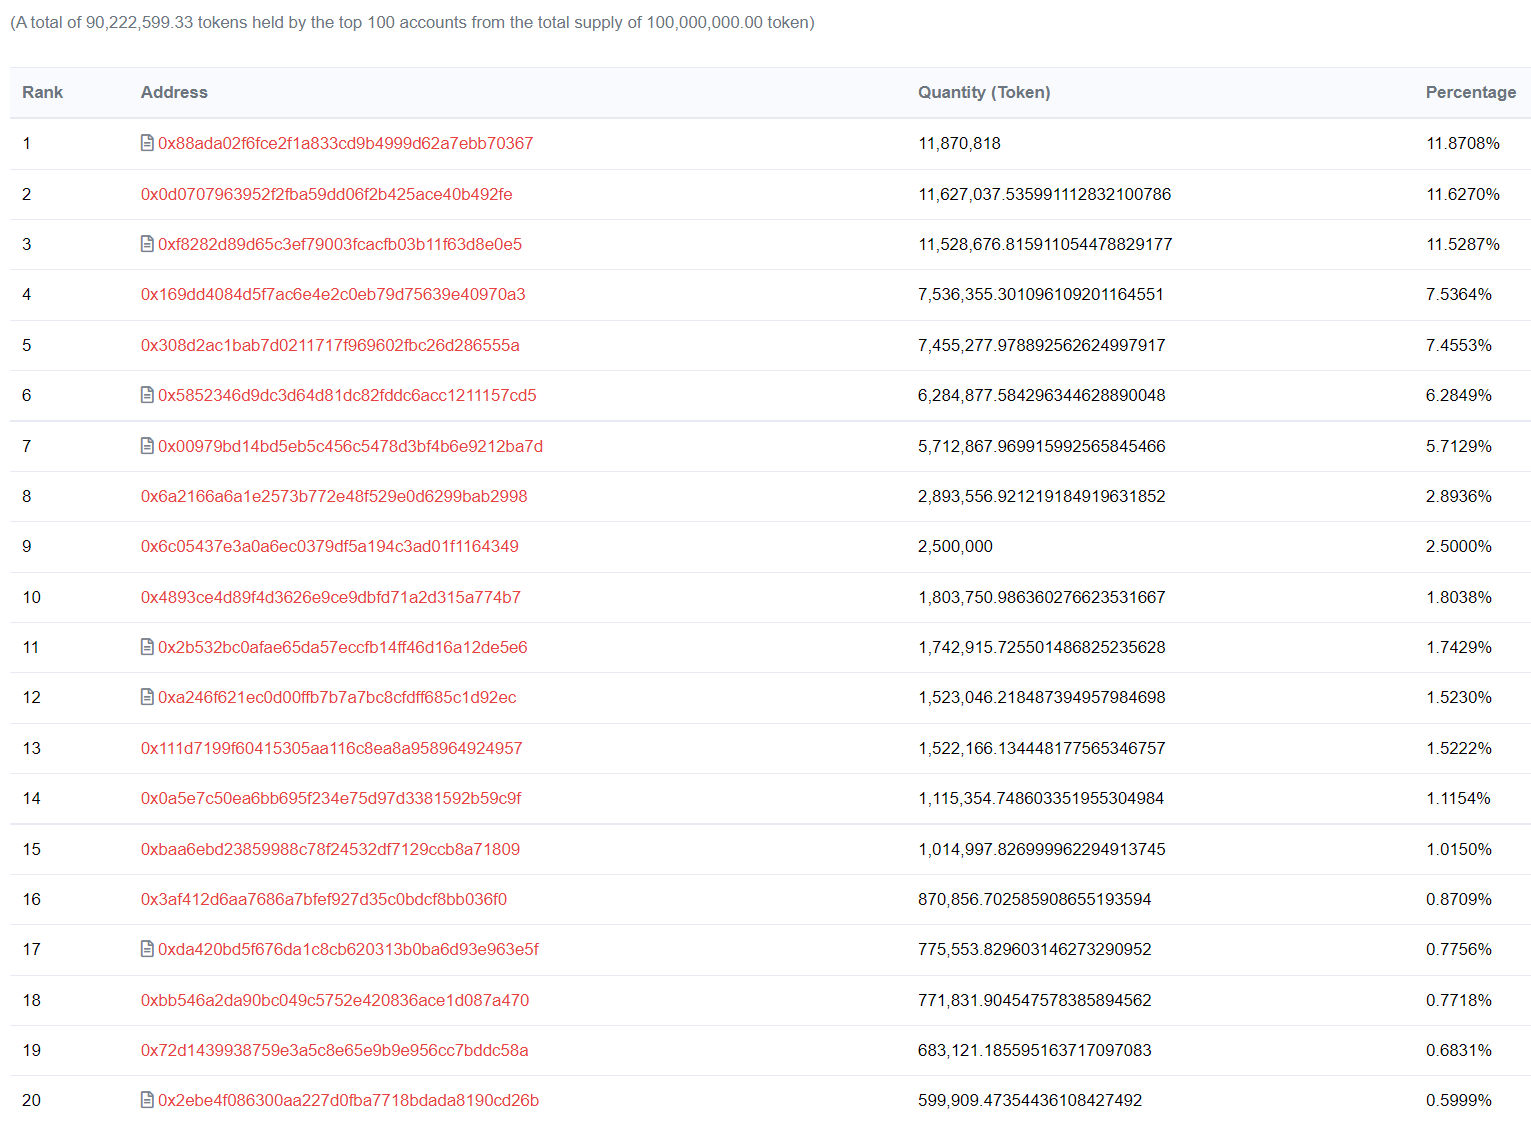Image resolution: width=1531 pixels, height=1124 pixels.
Task: Open address 0x111d7199f60415305aa116c8ea8a958964924957
Action: click(332, 748)
